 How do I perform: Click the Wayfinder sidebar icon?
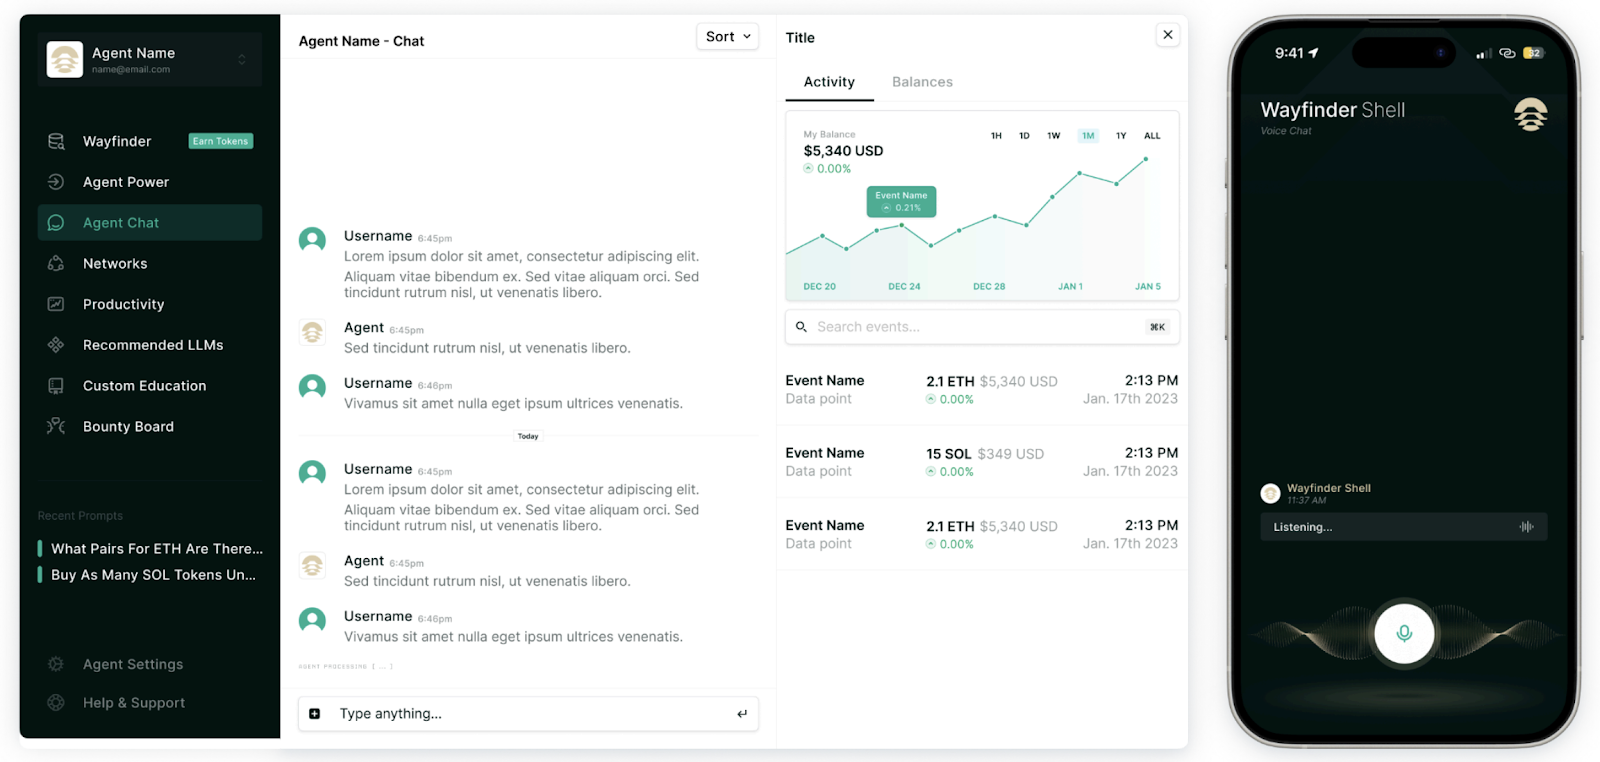tap(56, 141)
